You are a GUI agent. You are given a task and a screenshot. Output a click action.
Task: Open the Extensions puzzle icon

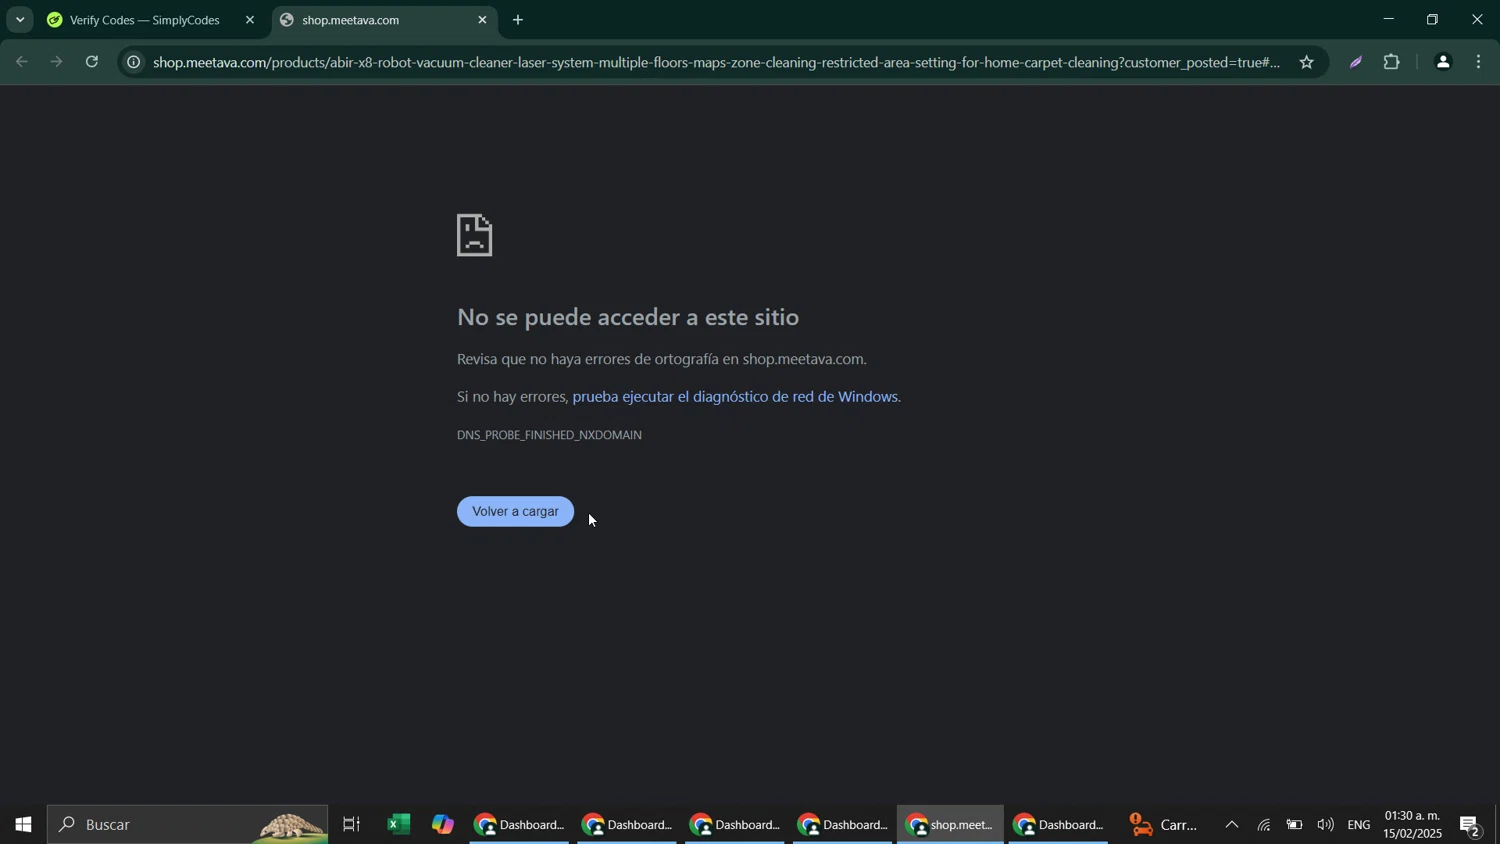(1392, 62)
